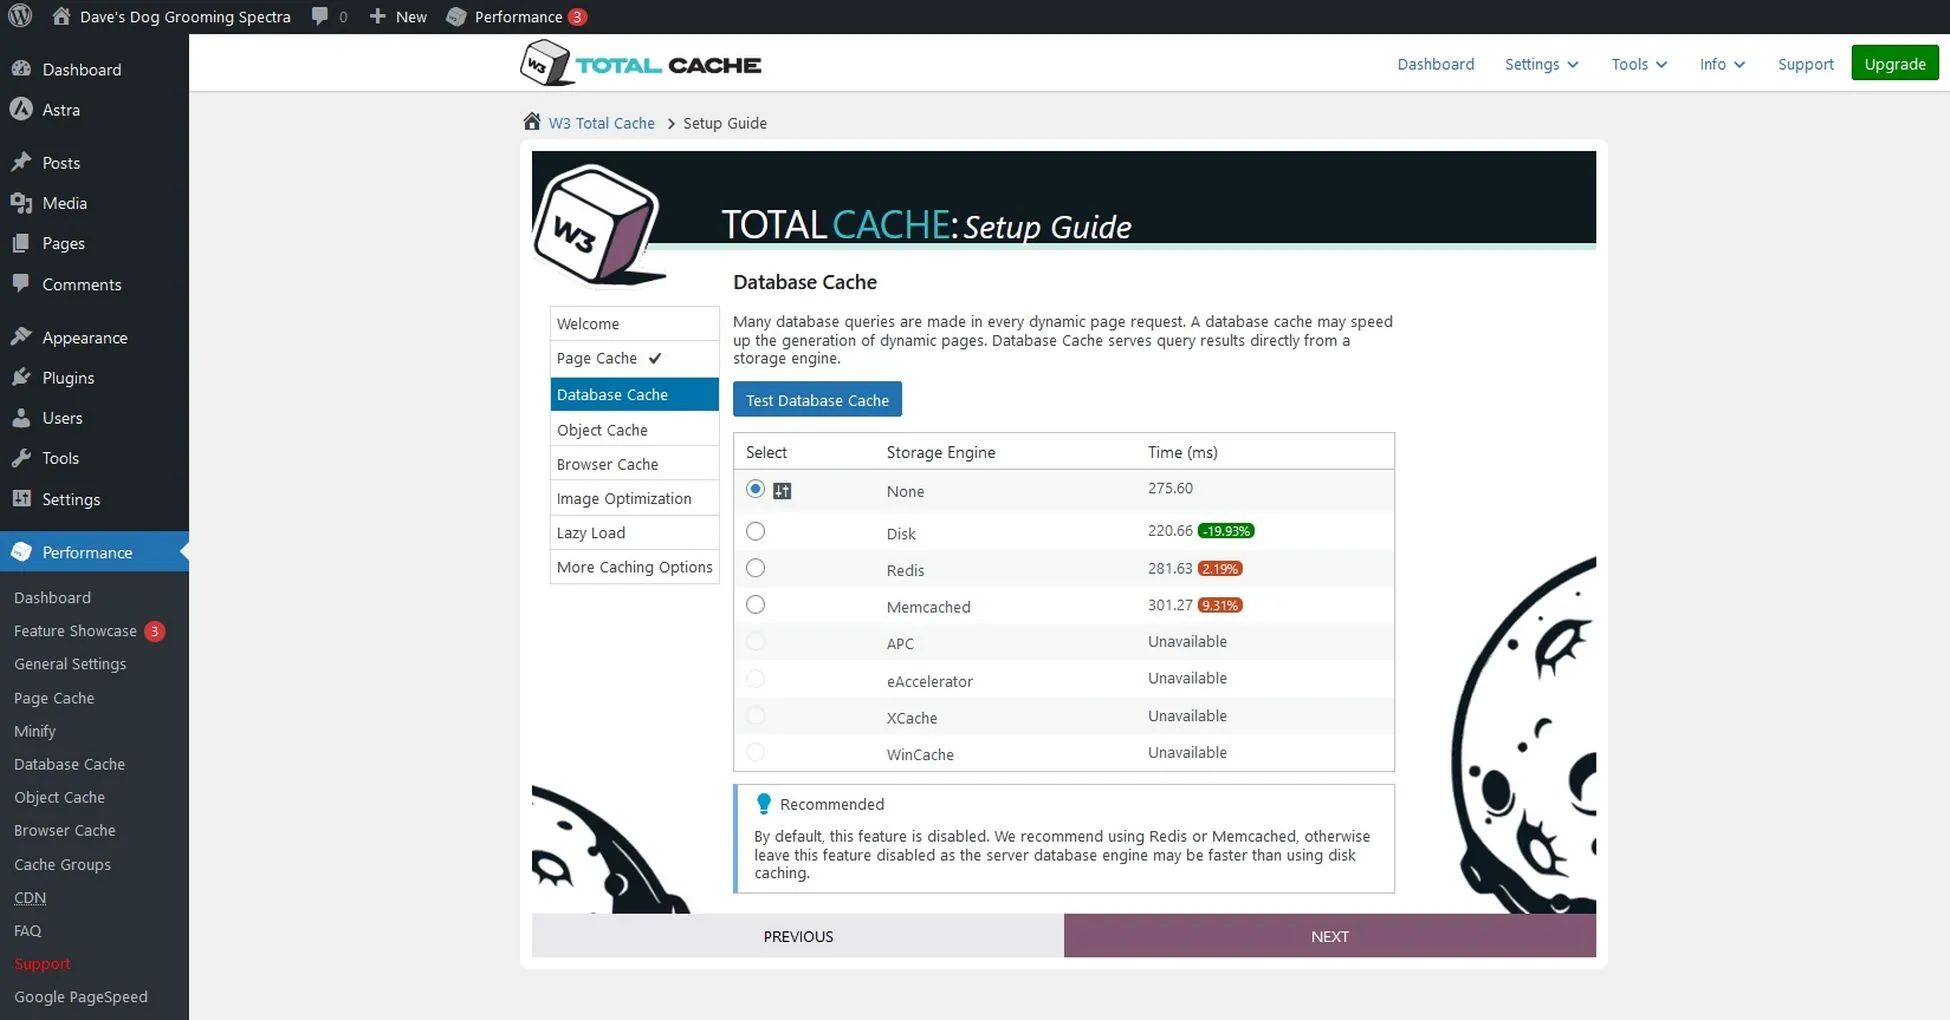Click the -19.93% green badge for Disk
This screenshot has width=1950, height=1020.
[1226, 531]
